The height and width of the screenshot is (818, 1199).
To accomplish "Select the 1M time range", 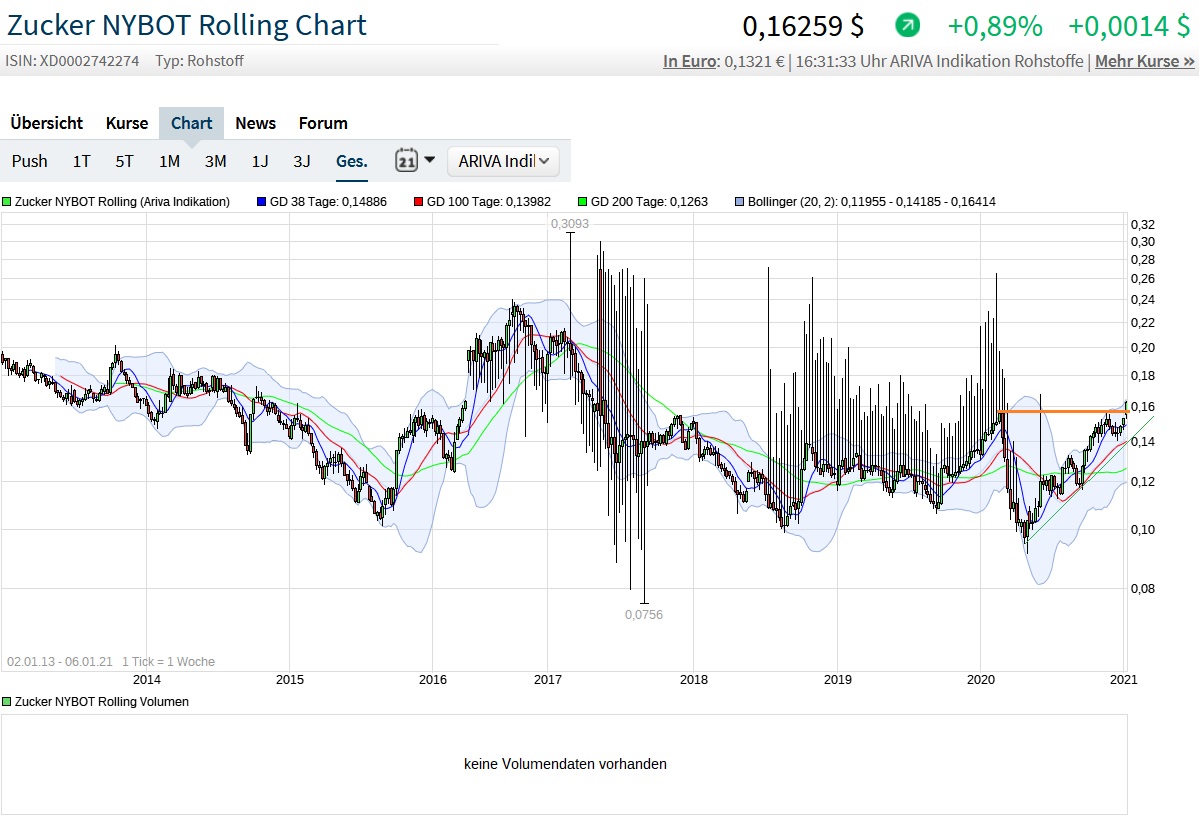I will pyautogui.click(x=169, y=161).
